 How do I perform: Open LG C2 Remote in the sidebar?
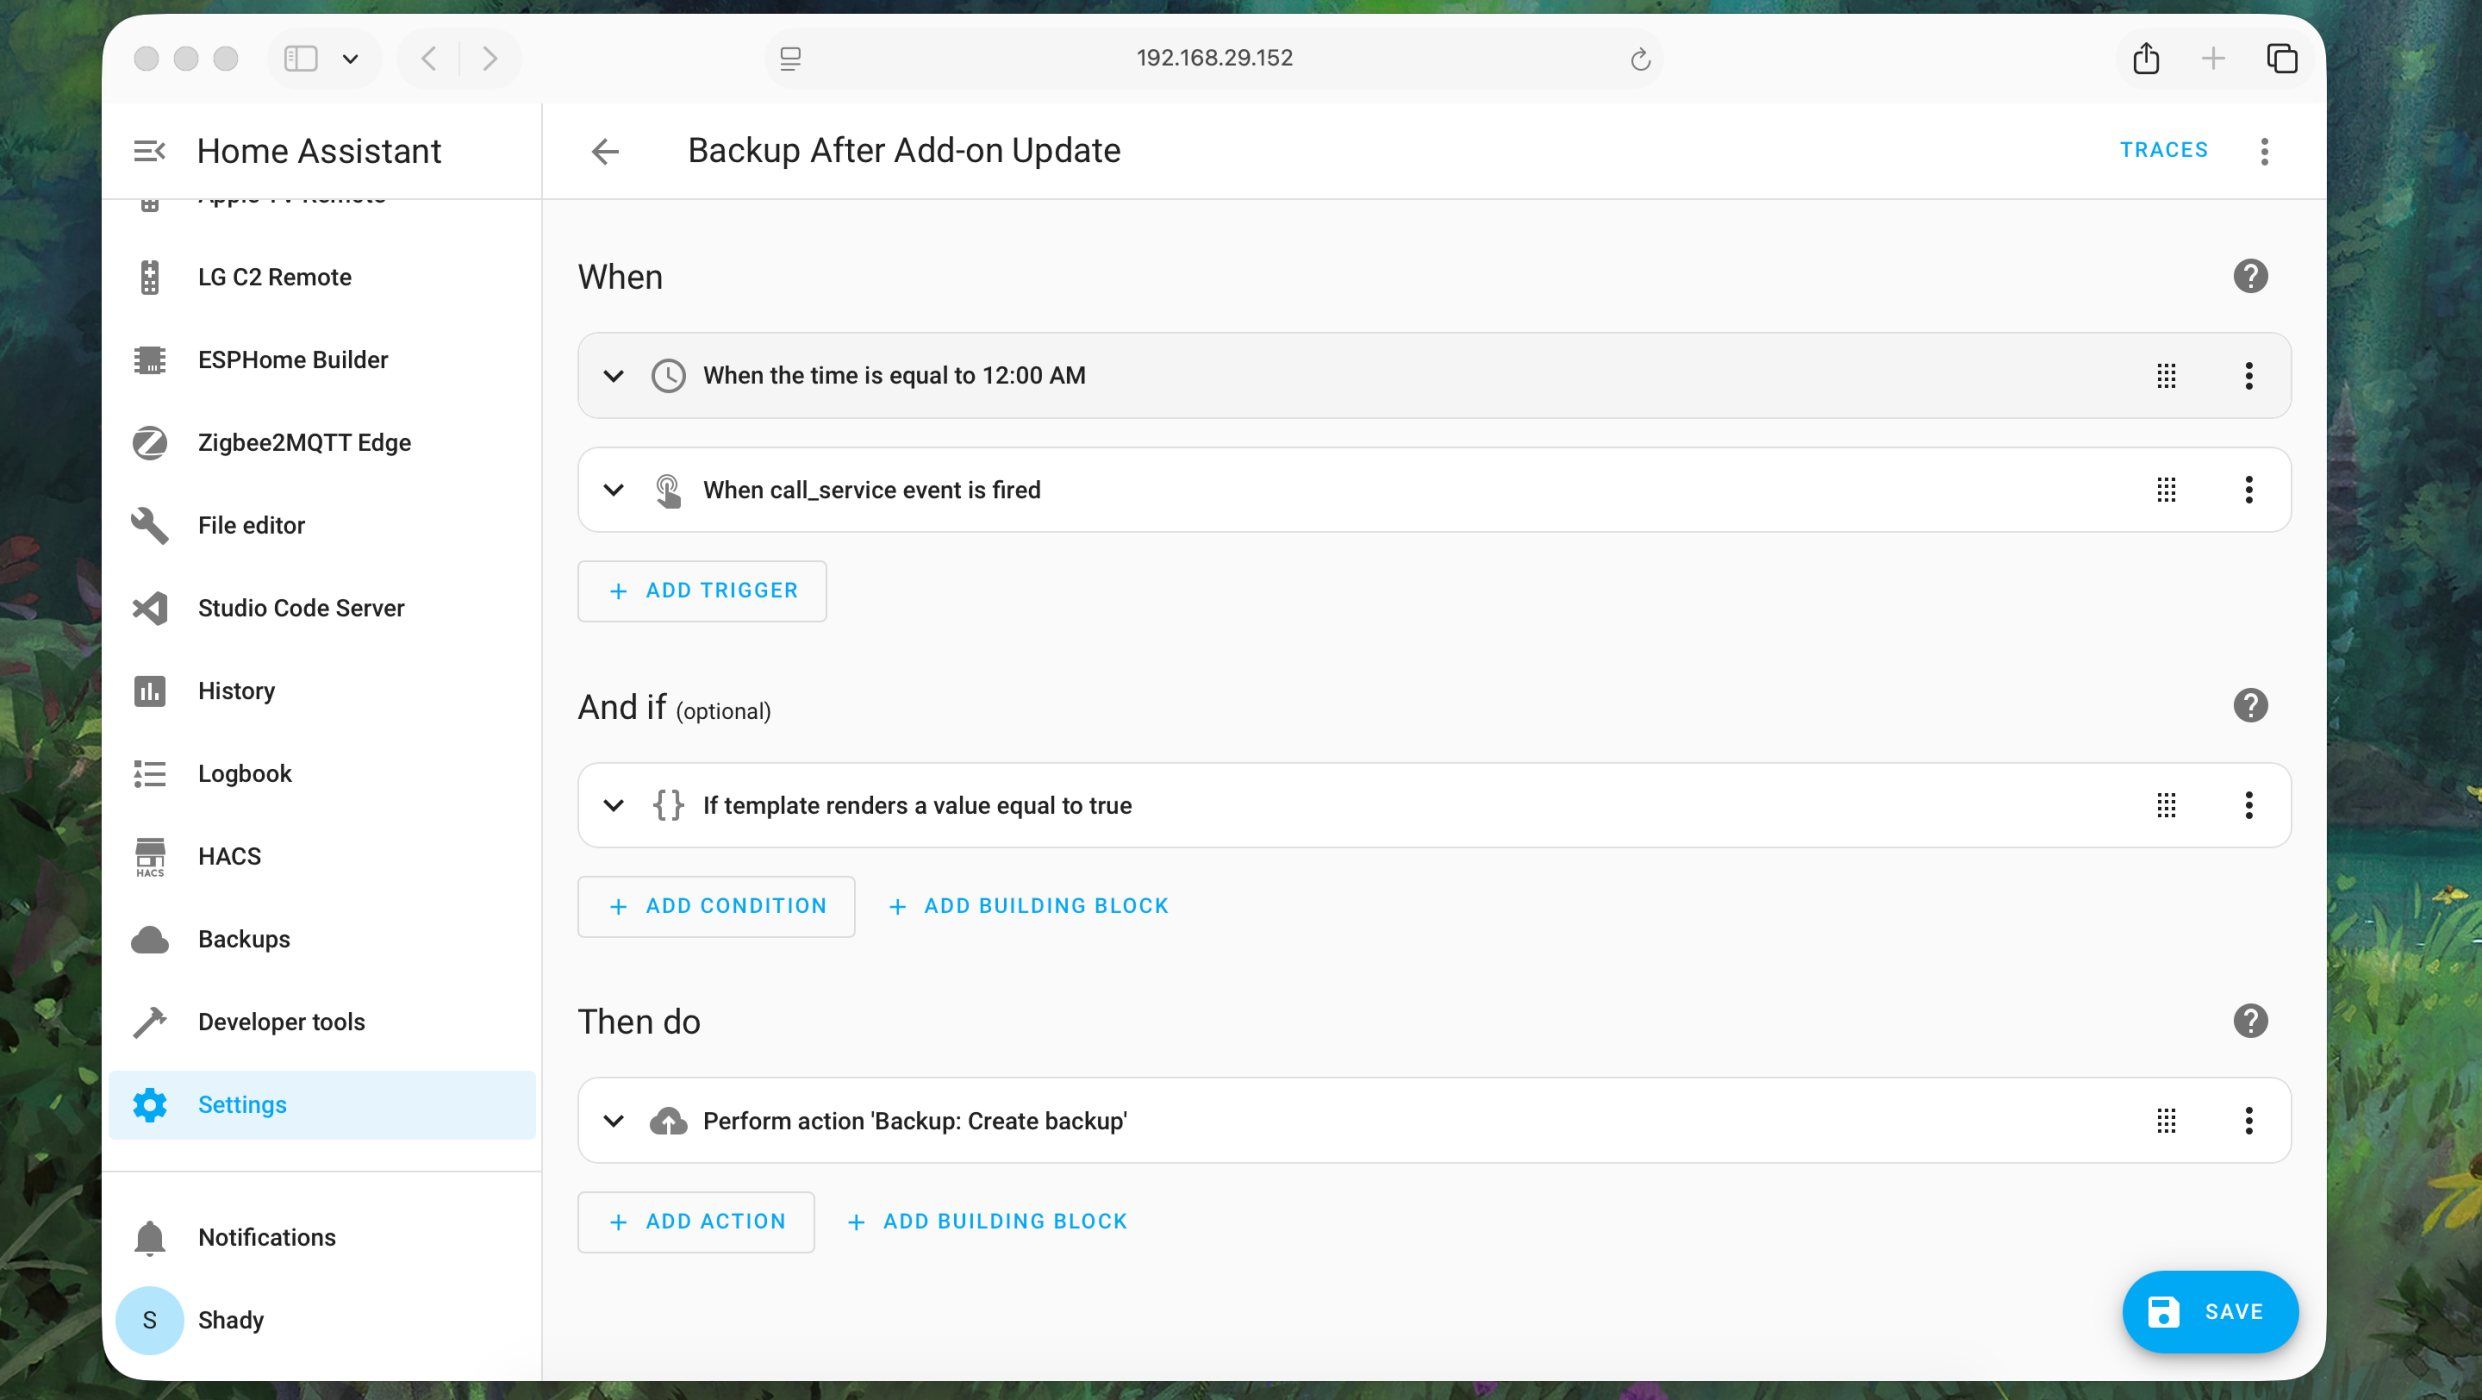click(322, 277)
